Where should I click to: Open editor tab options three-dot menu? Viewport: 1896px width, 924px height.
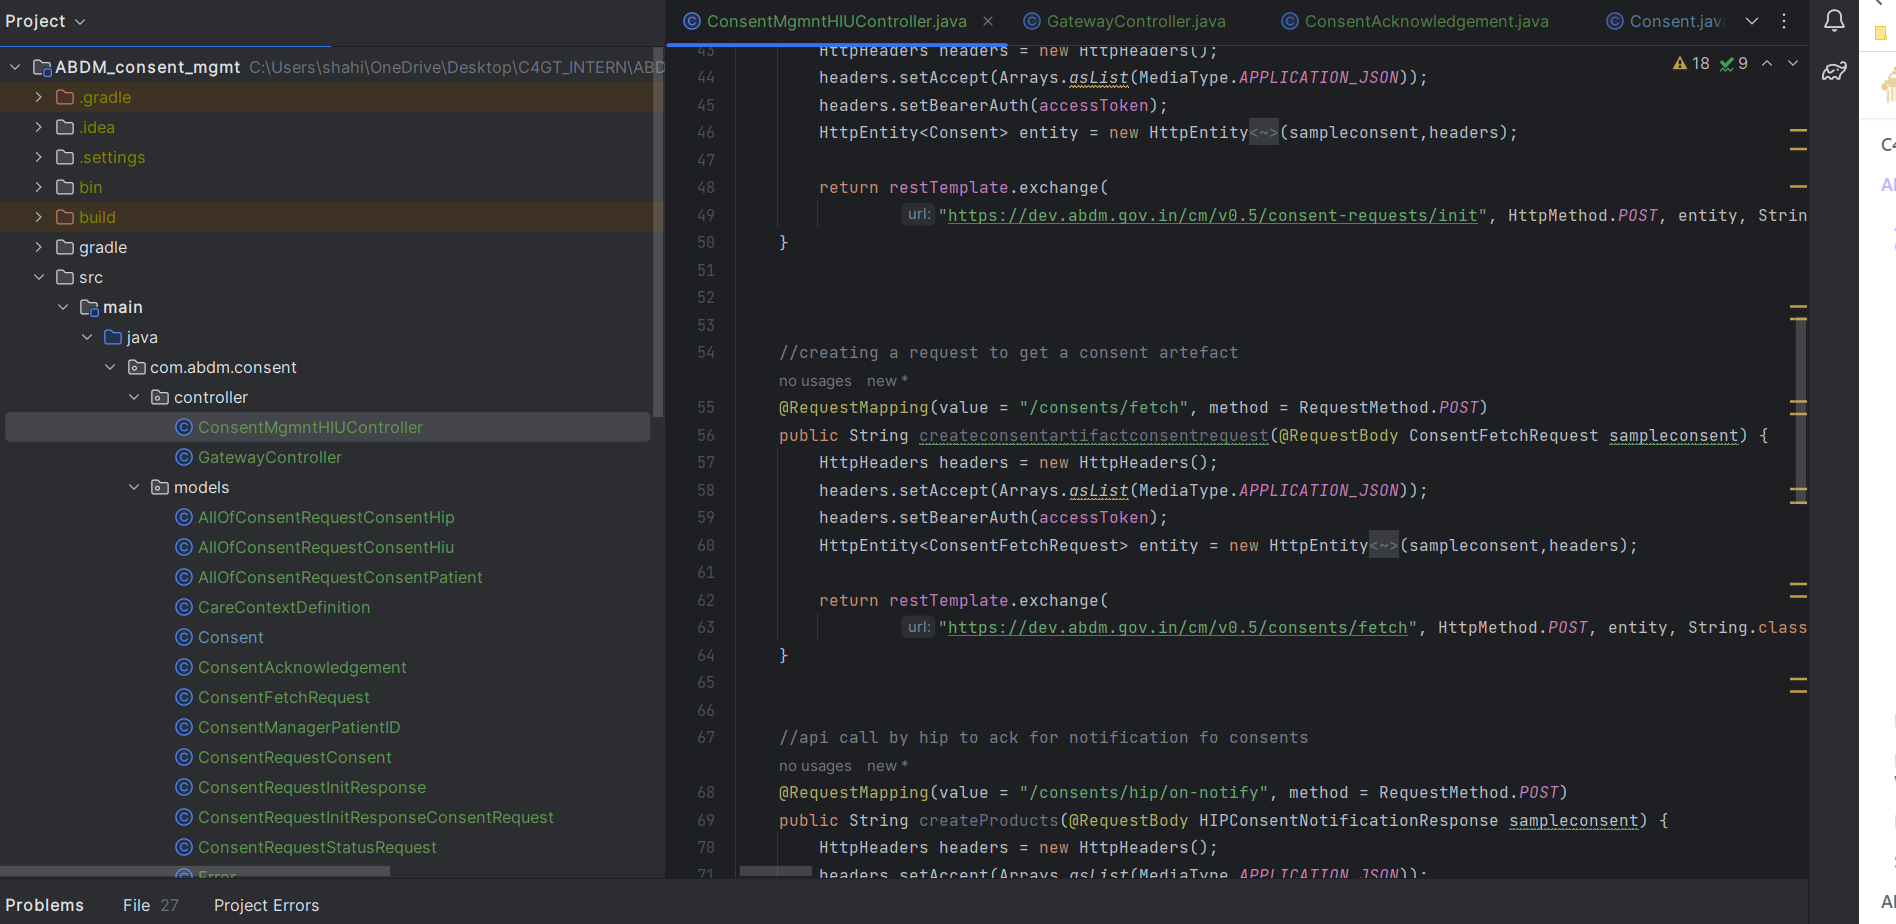(1784, 21)
